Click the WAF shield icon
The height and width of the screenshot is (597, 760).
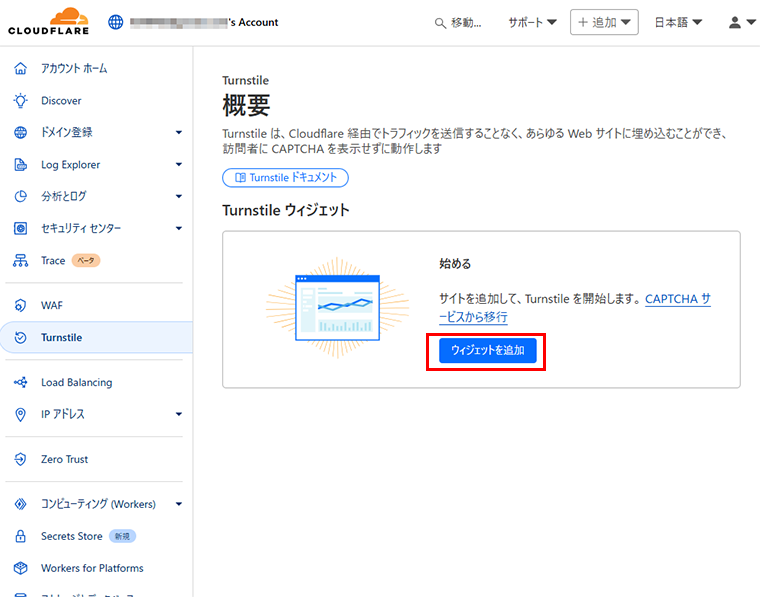click(x=20, y=305)
